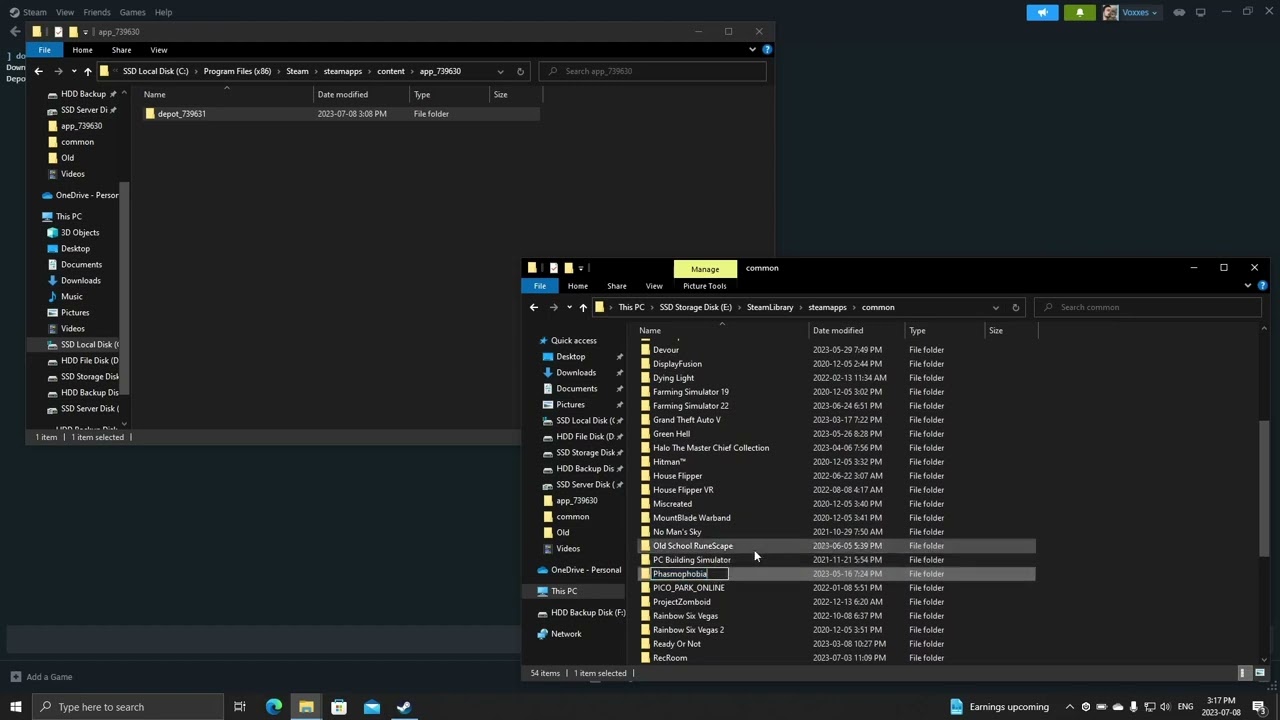Switch Steam to Big Picture mode icon
The image size is (1280, 720).
1200,12
